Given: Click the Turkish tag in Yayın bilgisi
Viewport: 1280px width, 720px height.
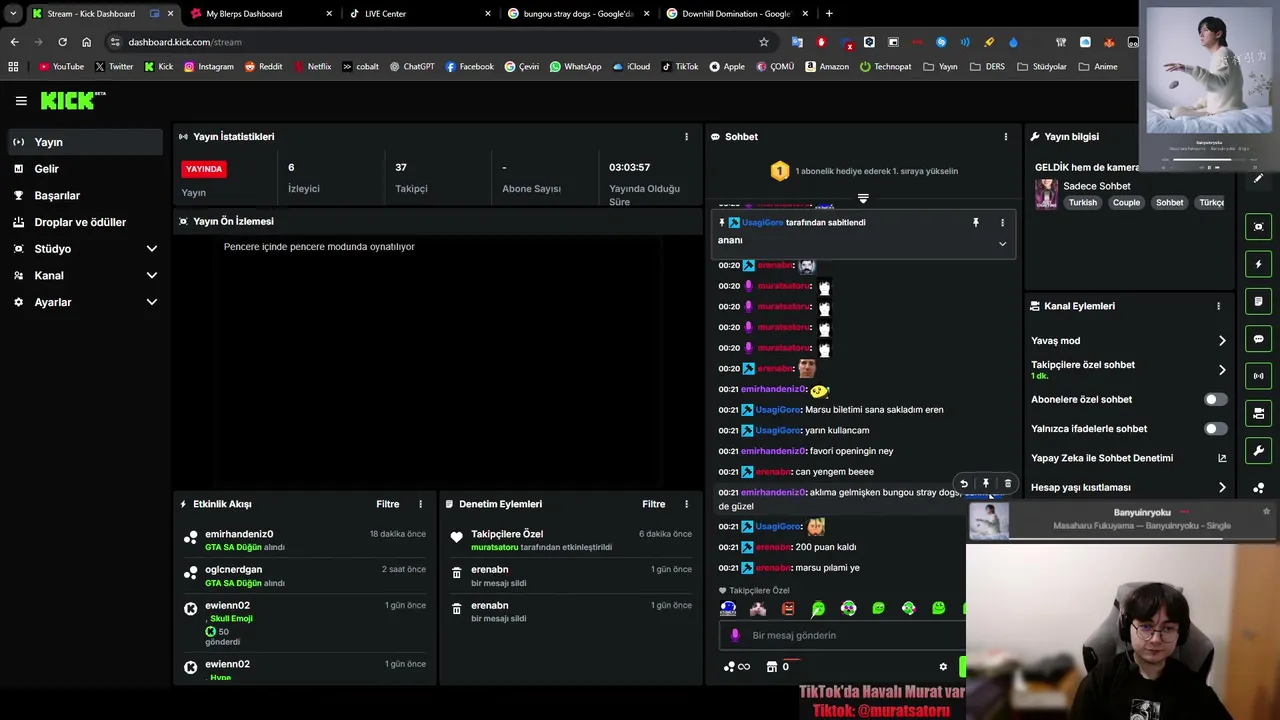Looking at the screenshot, I should [1082, 203].
